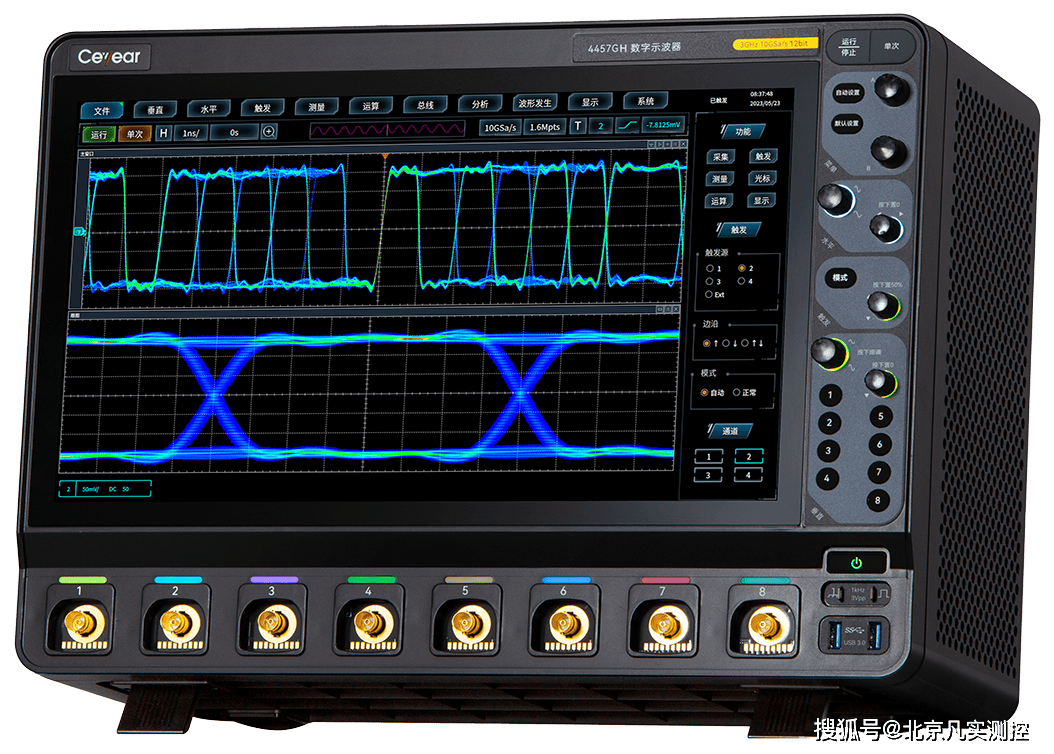The image size is (1054, 754).
Task: Open the 1ns/ timebase selector
Action: 192,132
